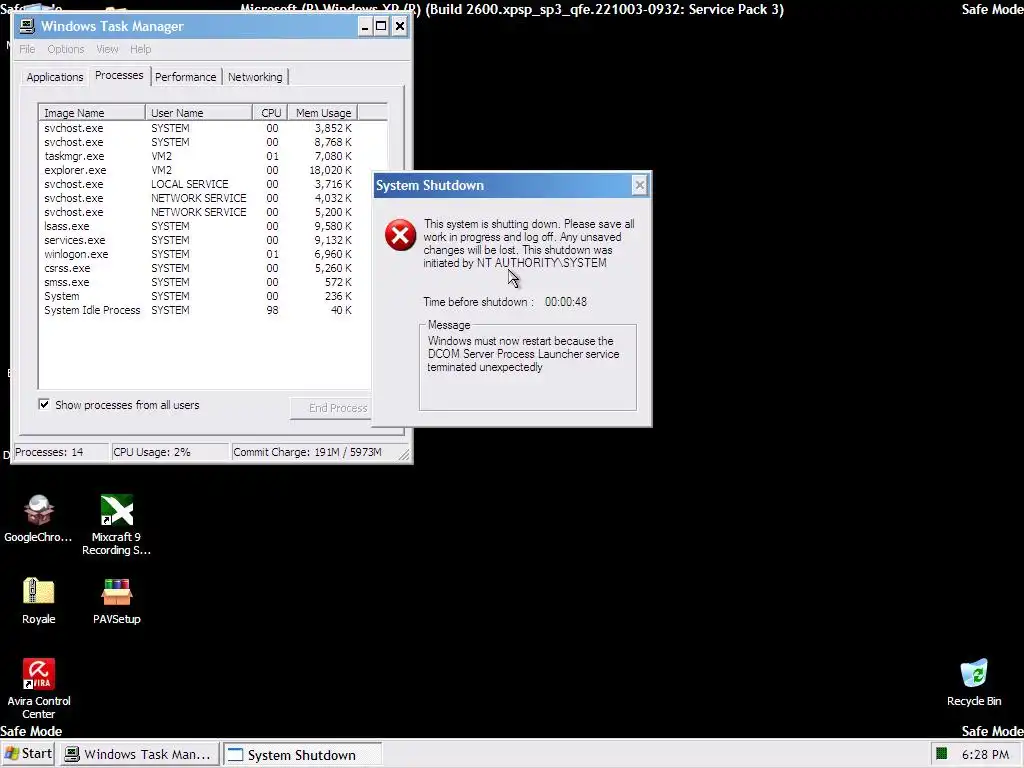Screen dimensions: 1024x768
Task: Select the explorer.exe process row
Action: (x=198, y=170)
